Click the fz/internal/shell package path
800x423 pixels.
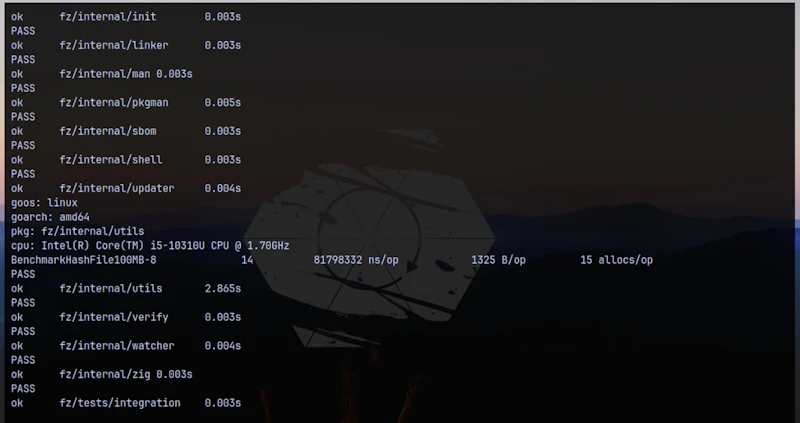(x=111, y=160)
